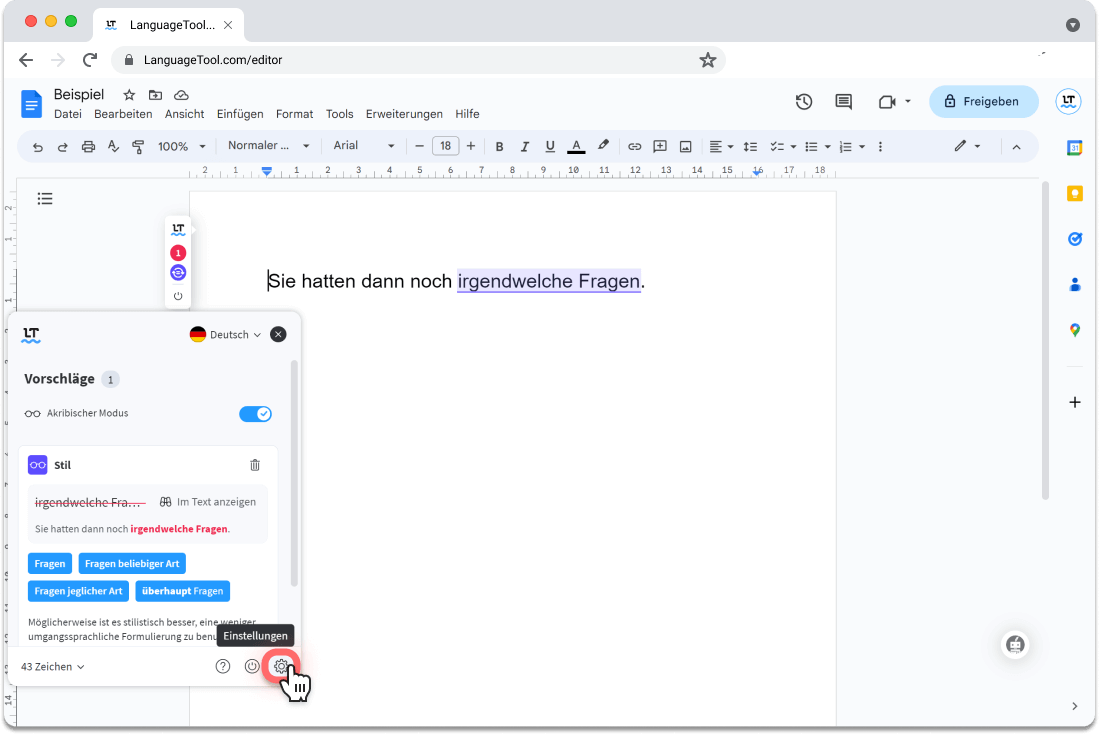Viewport: 1099px width, 735px height.
Task: Open the Bearbeiten menu
Action: [123, 114]
